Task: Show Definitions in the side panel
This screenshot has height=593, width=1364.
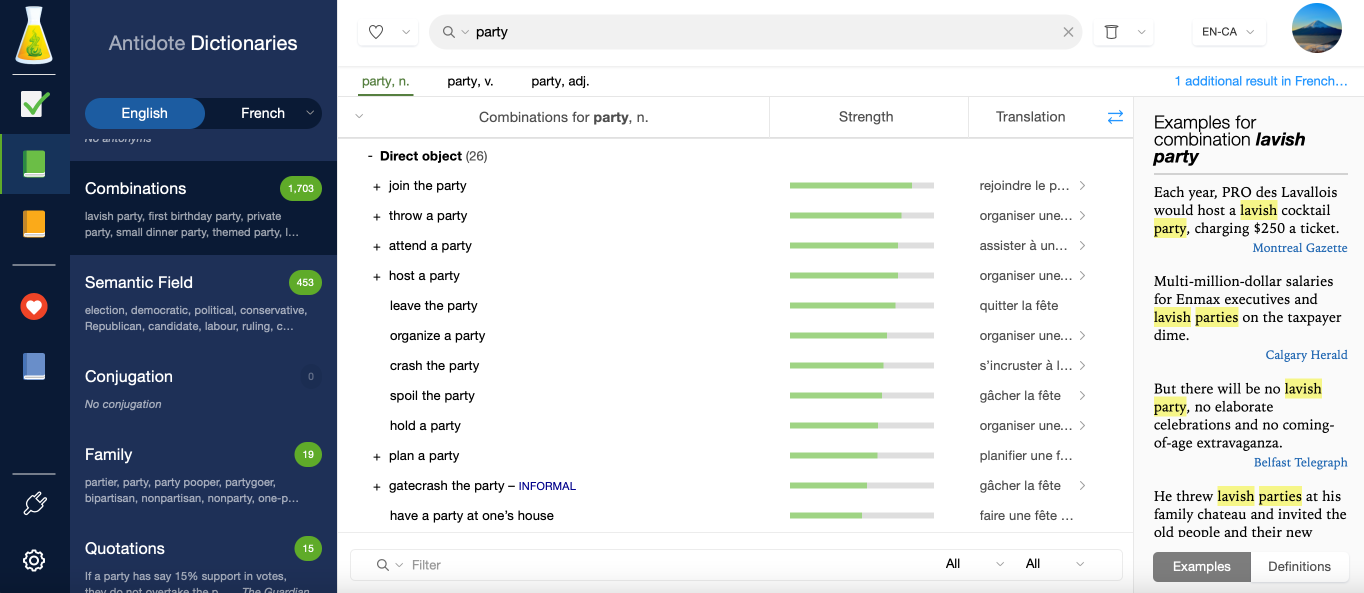Action: point(1299,566)
